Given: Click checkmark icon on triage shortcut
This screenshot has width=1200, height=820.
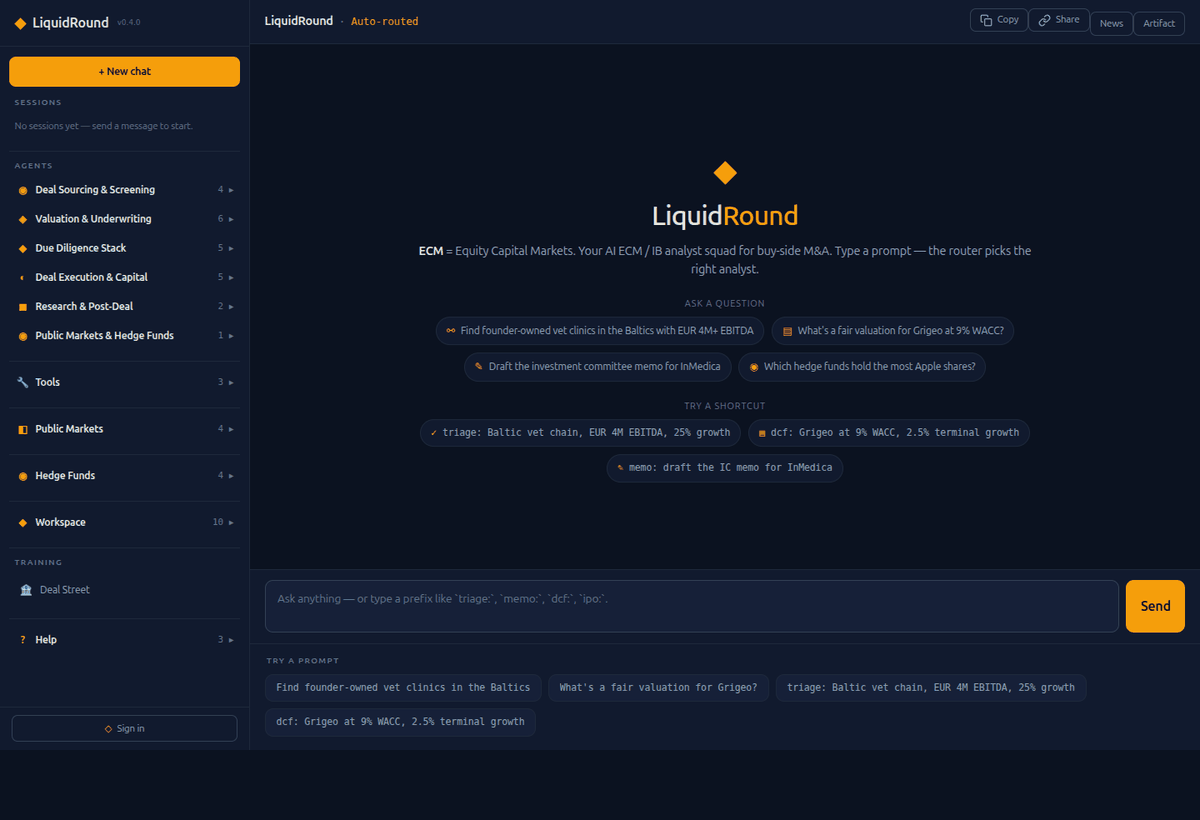Looking at the screenshot, I should pos(433,433).
